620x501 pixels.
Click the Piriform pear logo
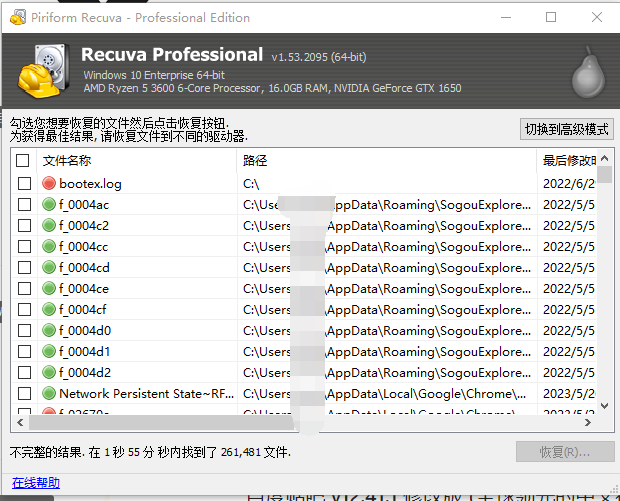588,73
